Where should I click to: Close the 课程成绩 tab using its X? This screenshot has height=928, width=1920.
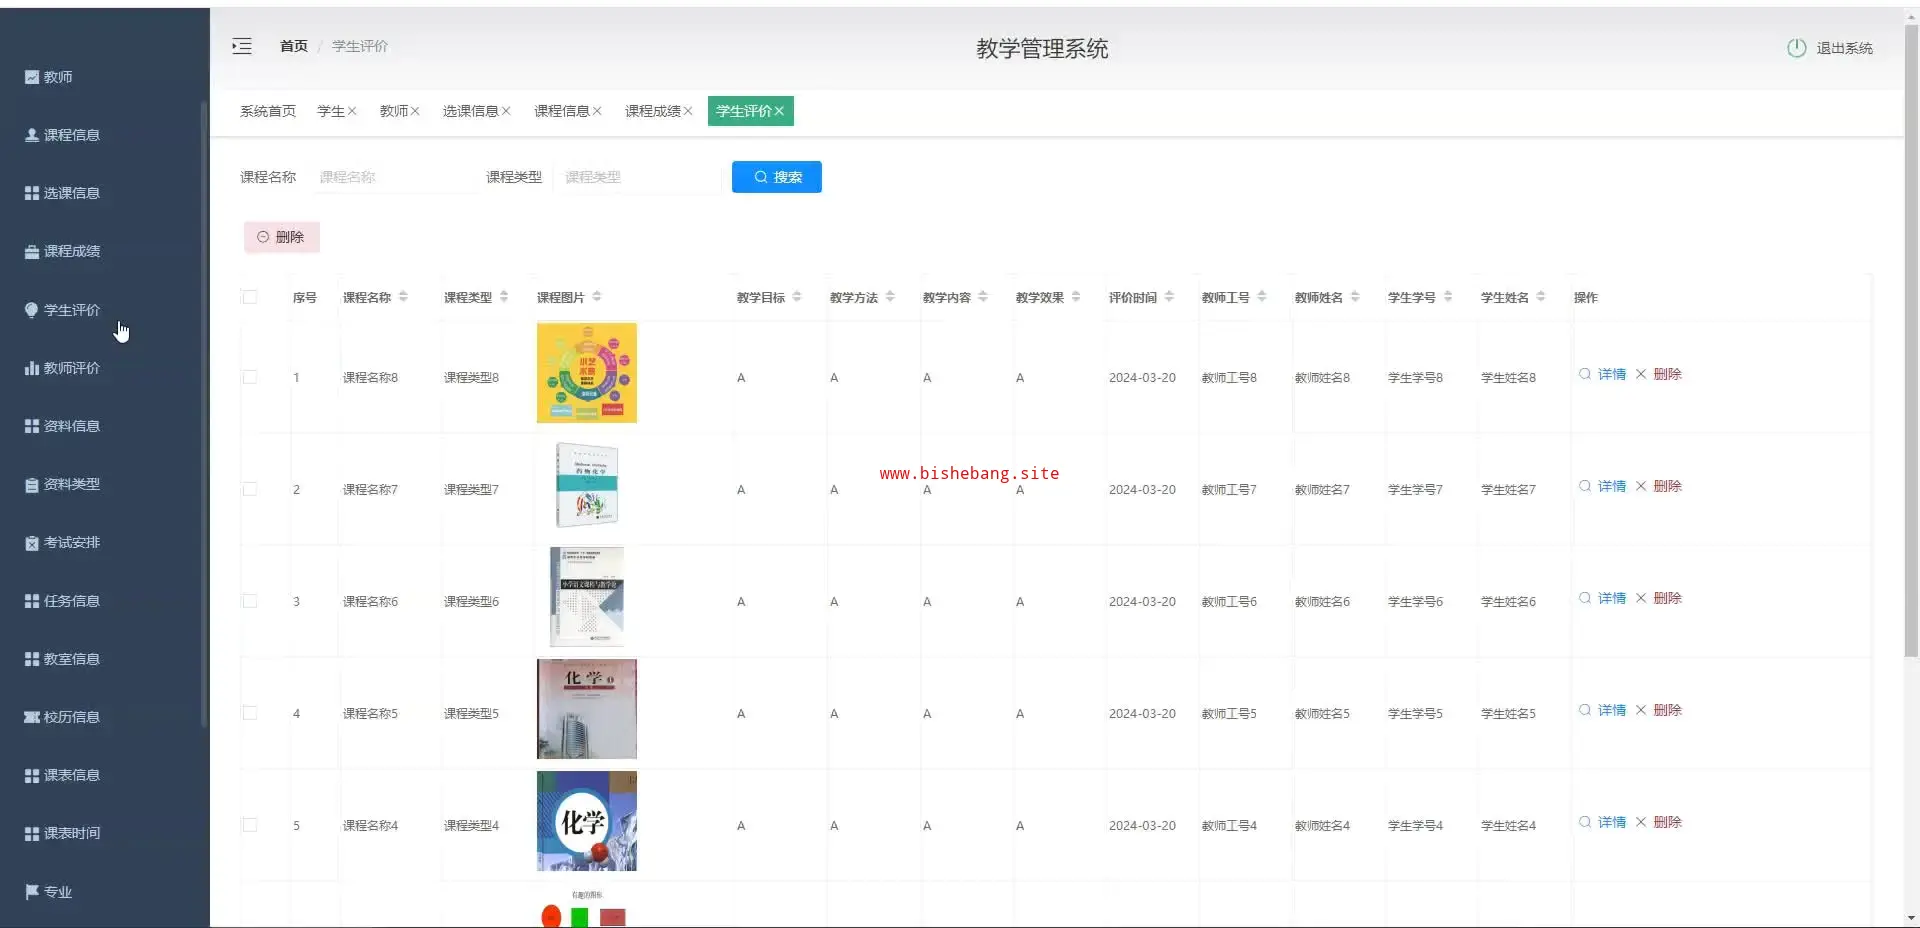(x=688, y=111)
